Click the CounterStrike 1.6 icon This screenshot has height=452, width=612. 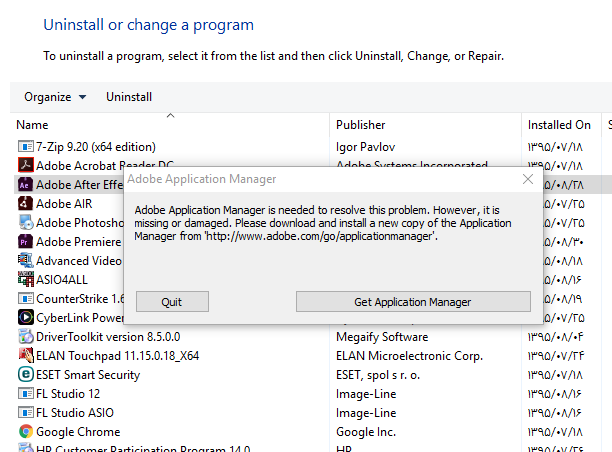(x=26, y=299)
